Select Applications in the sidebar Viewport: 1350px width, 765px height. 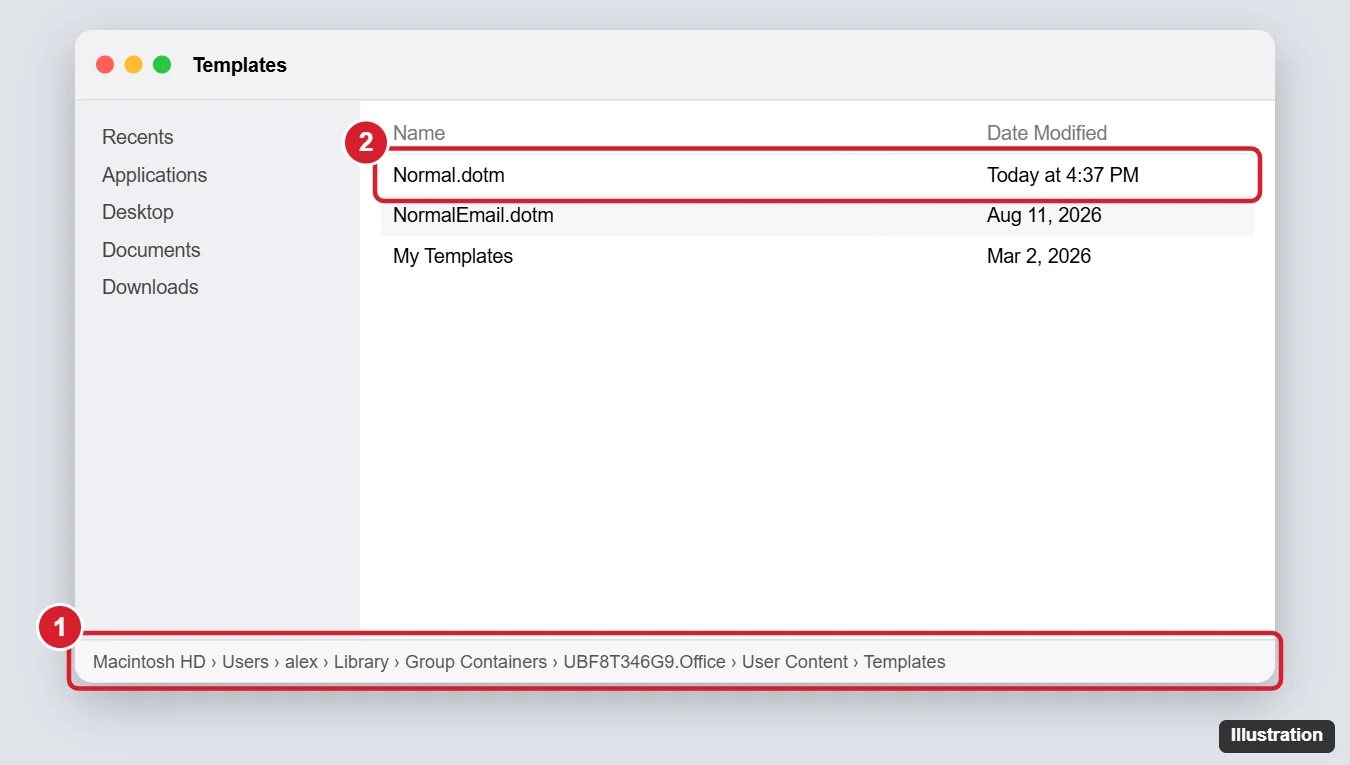click(x=154, y=175)
